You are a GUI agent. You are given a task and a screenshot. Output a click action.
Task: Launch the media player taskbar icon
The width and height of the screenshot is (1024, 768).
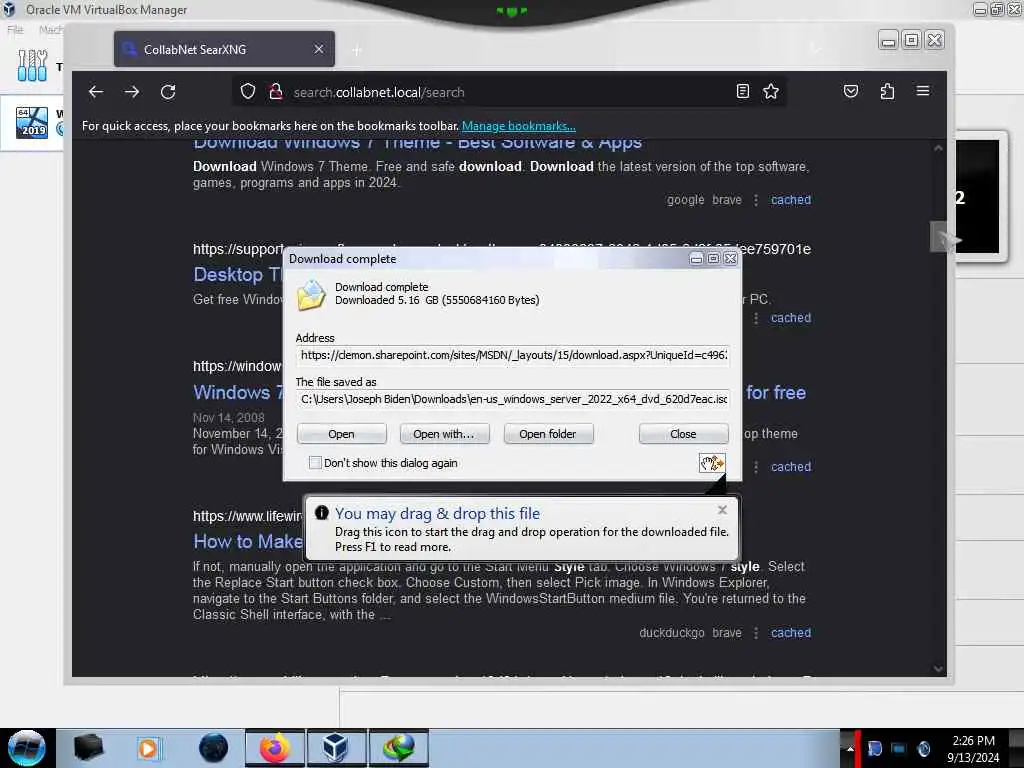click(148, 748)
